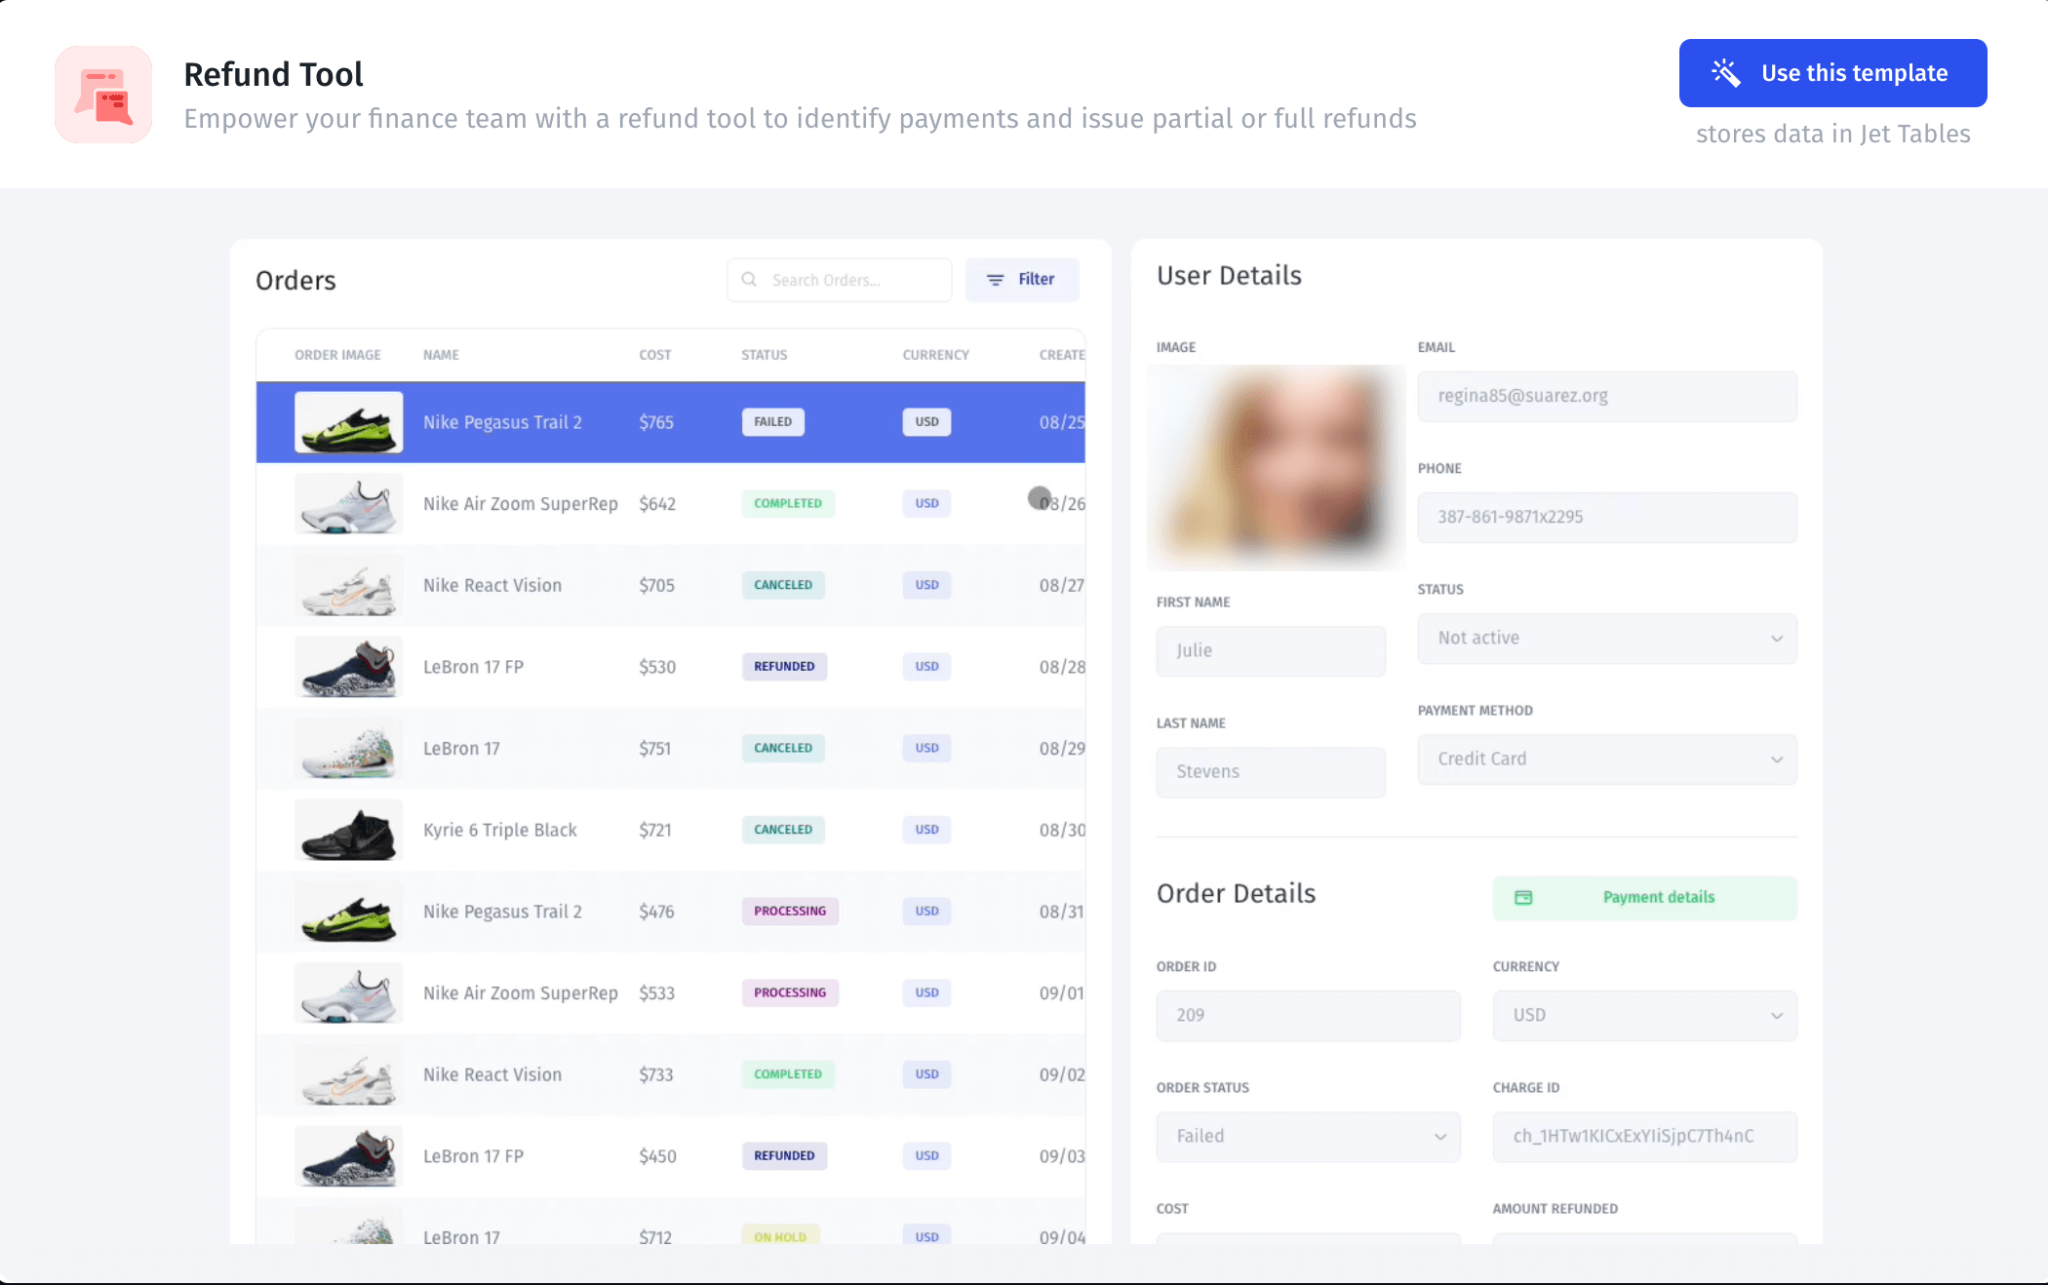Click the magic wand icon on Use this template

[1726, 72]
